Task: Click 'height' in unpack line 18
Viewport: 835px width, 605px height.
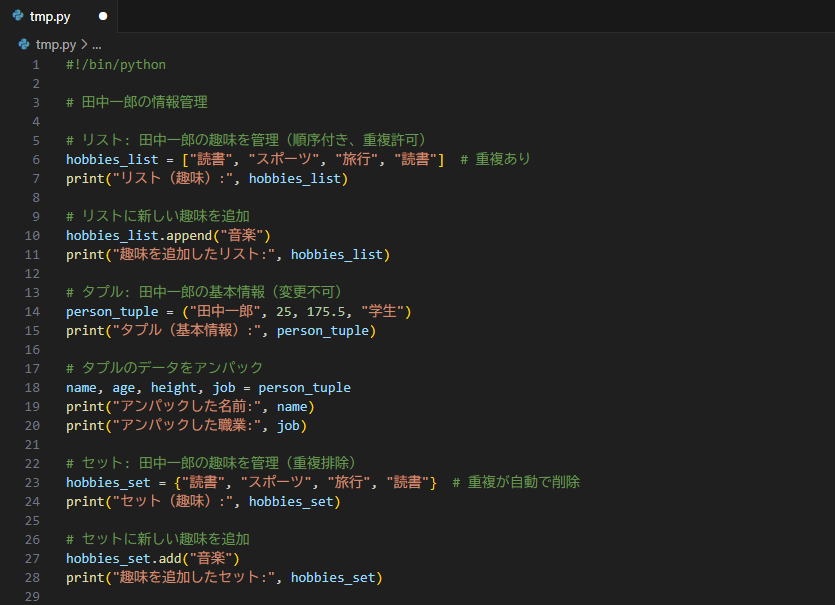Action: pos(174,388)
